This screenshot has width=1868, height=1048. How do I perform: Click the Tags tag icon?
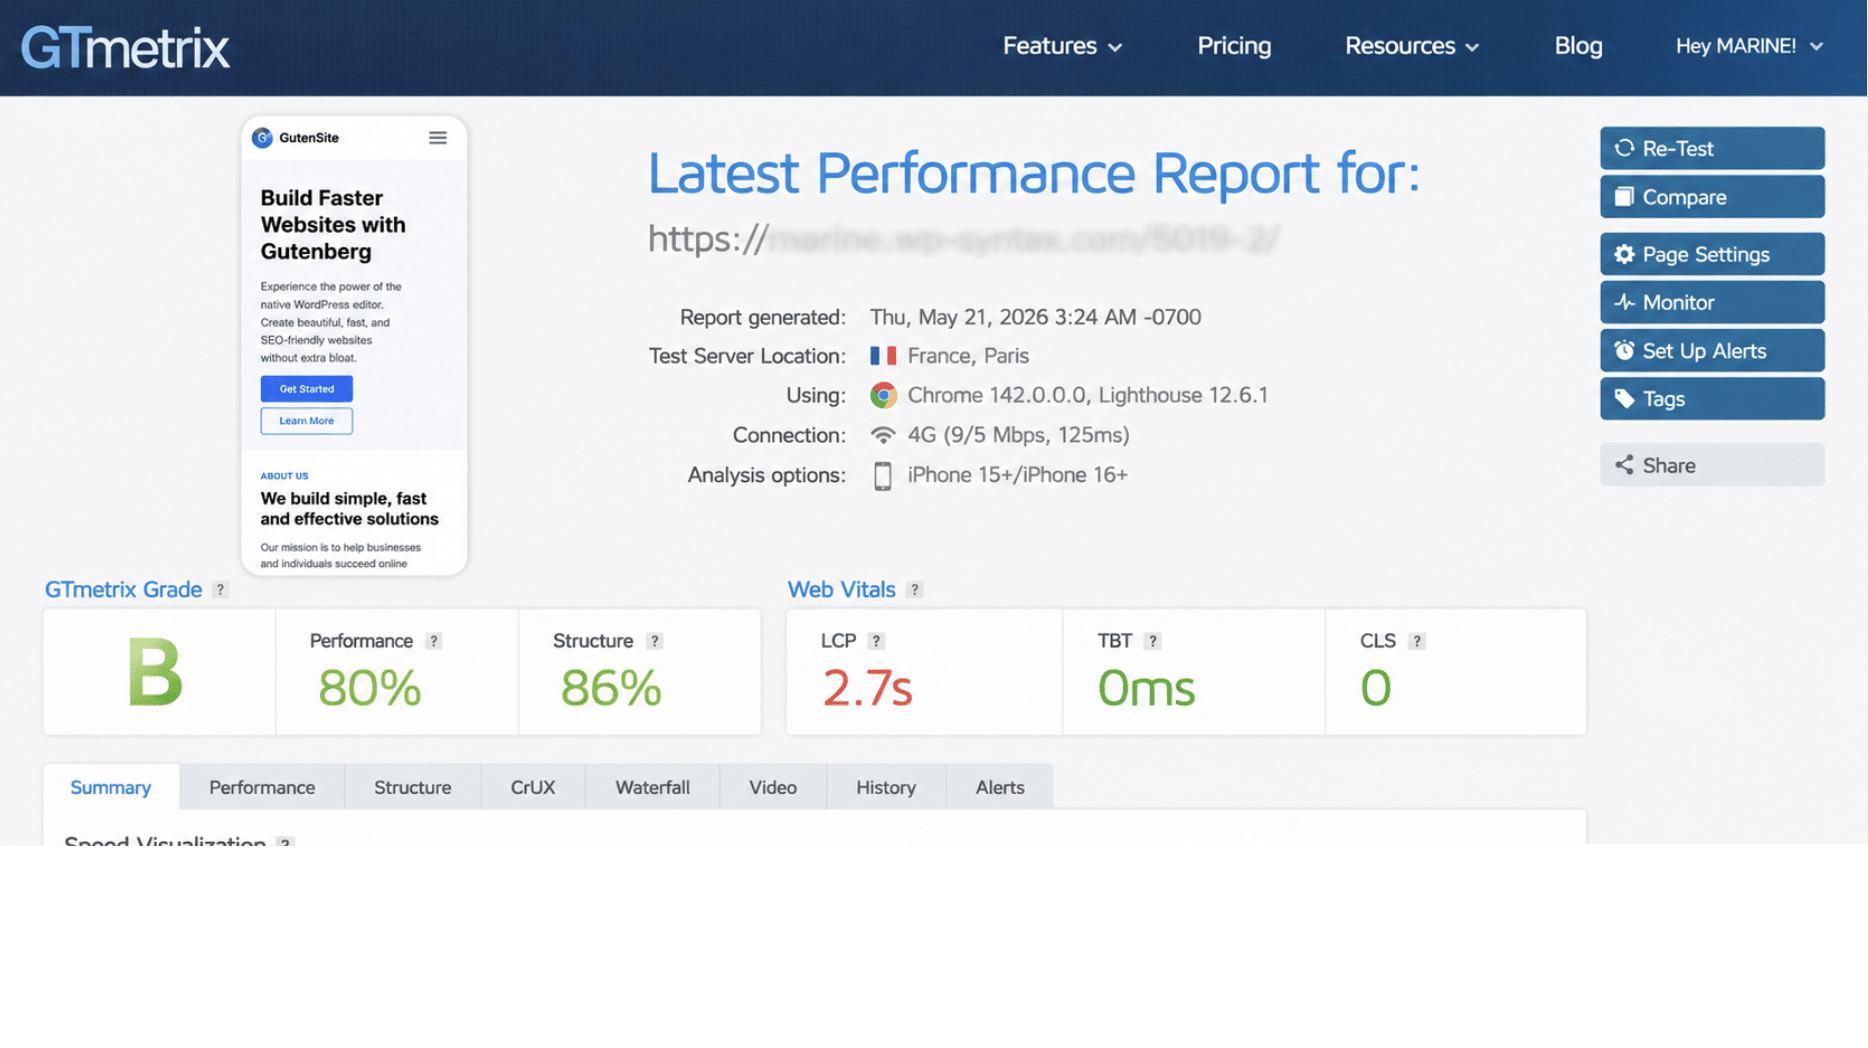(1624, 399)
